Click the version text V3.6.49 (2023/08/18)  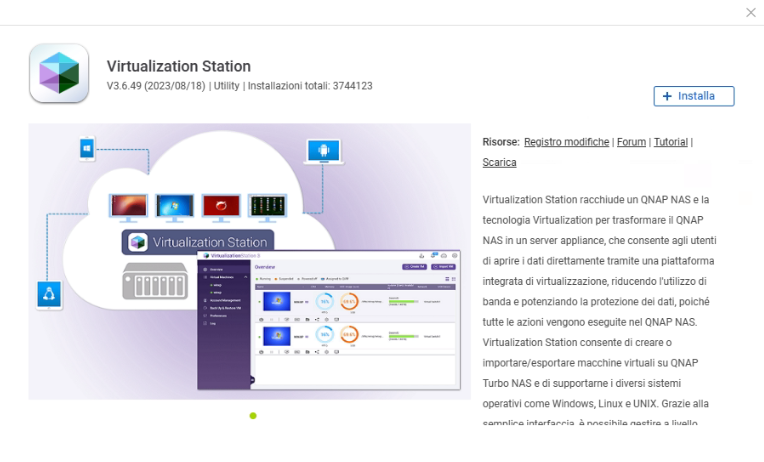click(156, 86)
